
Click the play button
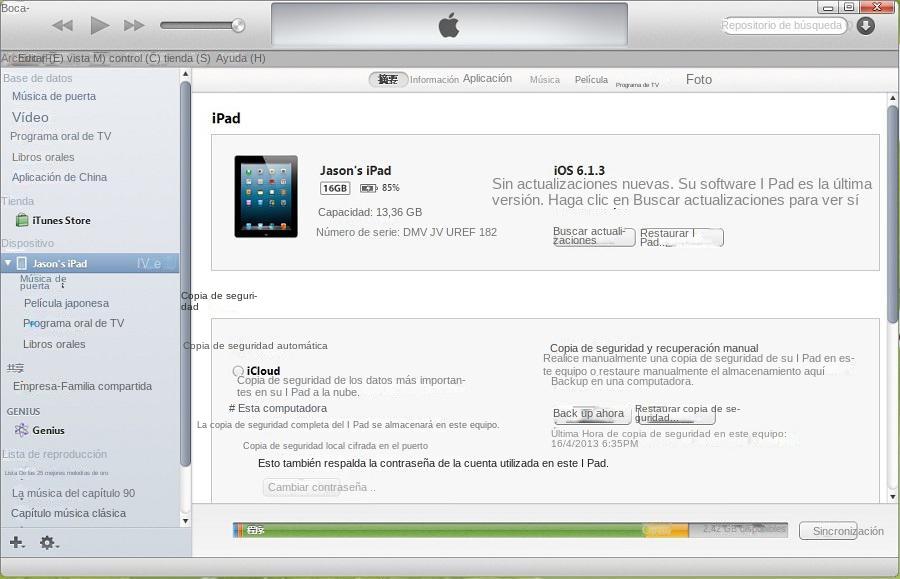100,25
